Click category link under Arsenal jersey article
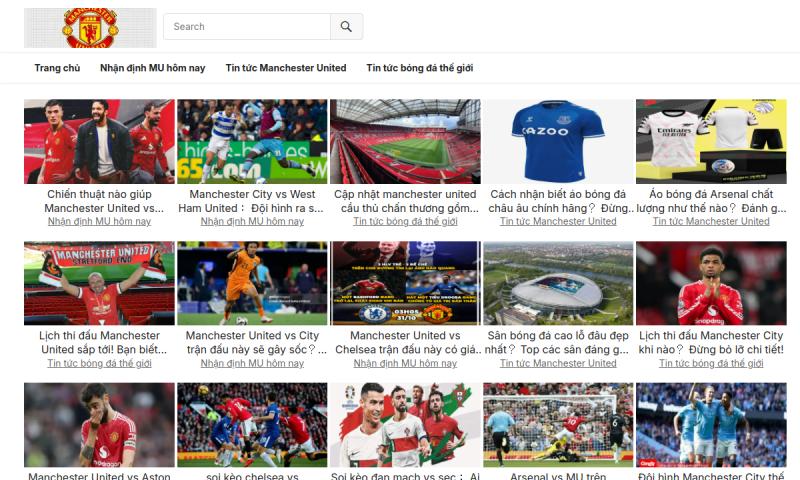Viewport: 800px width, 480px height. click(x=711, y=221)
